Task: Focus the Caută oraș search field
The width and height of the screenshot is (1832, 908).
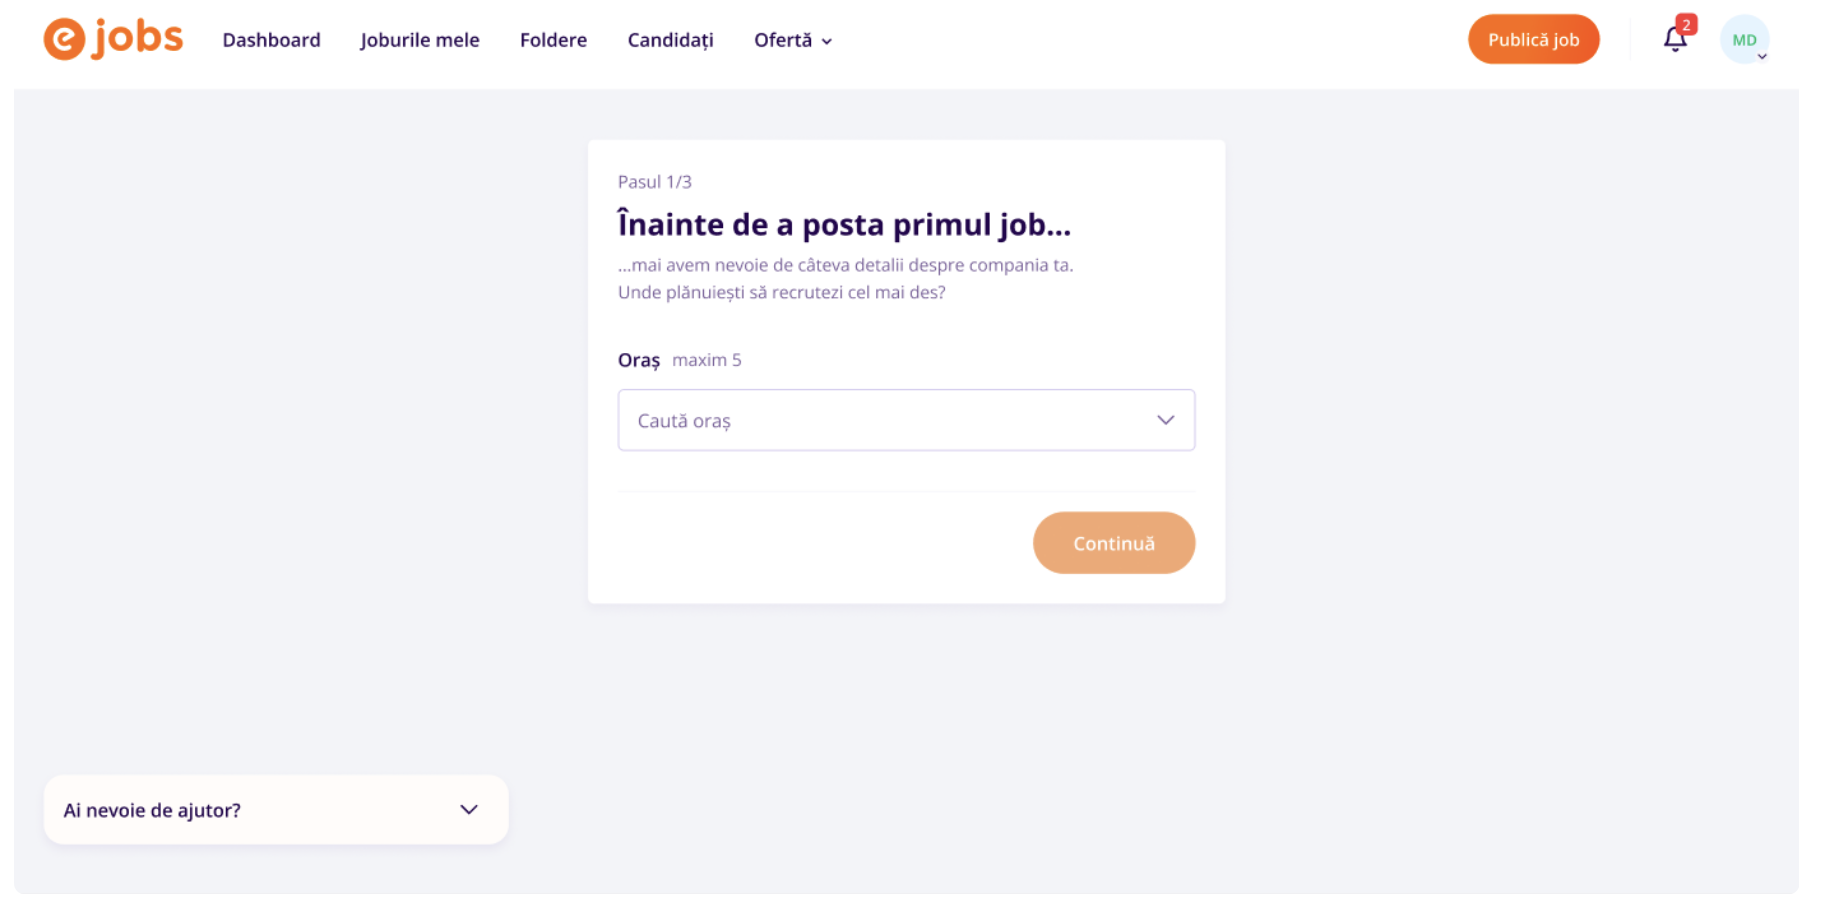Action: pos(906,420)
